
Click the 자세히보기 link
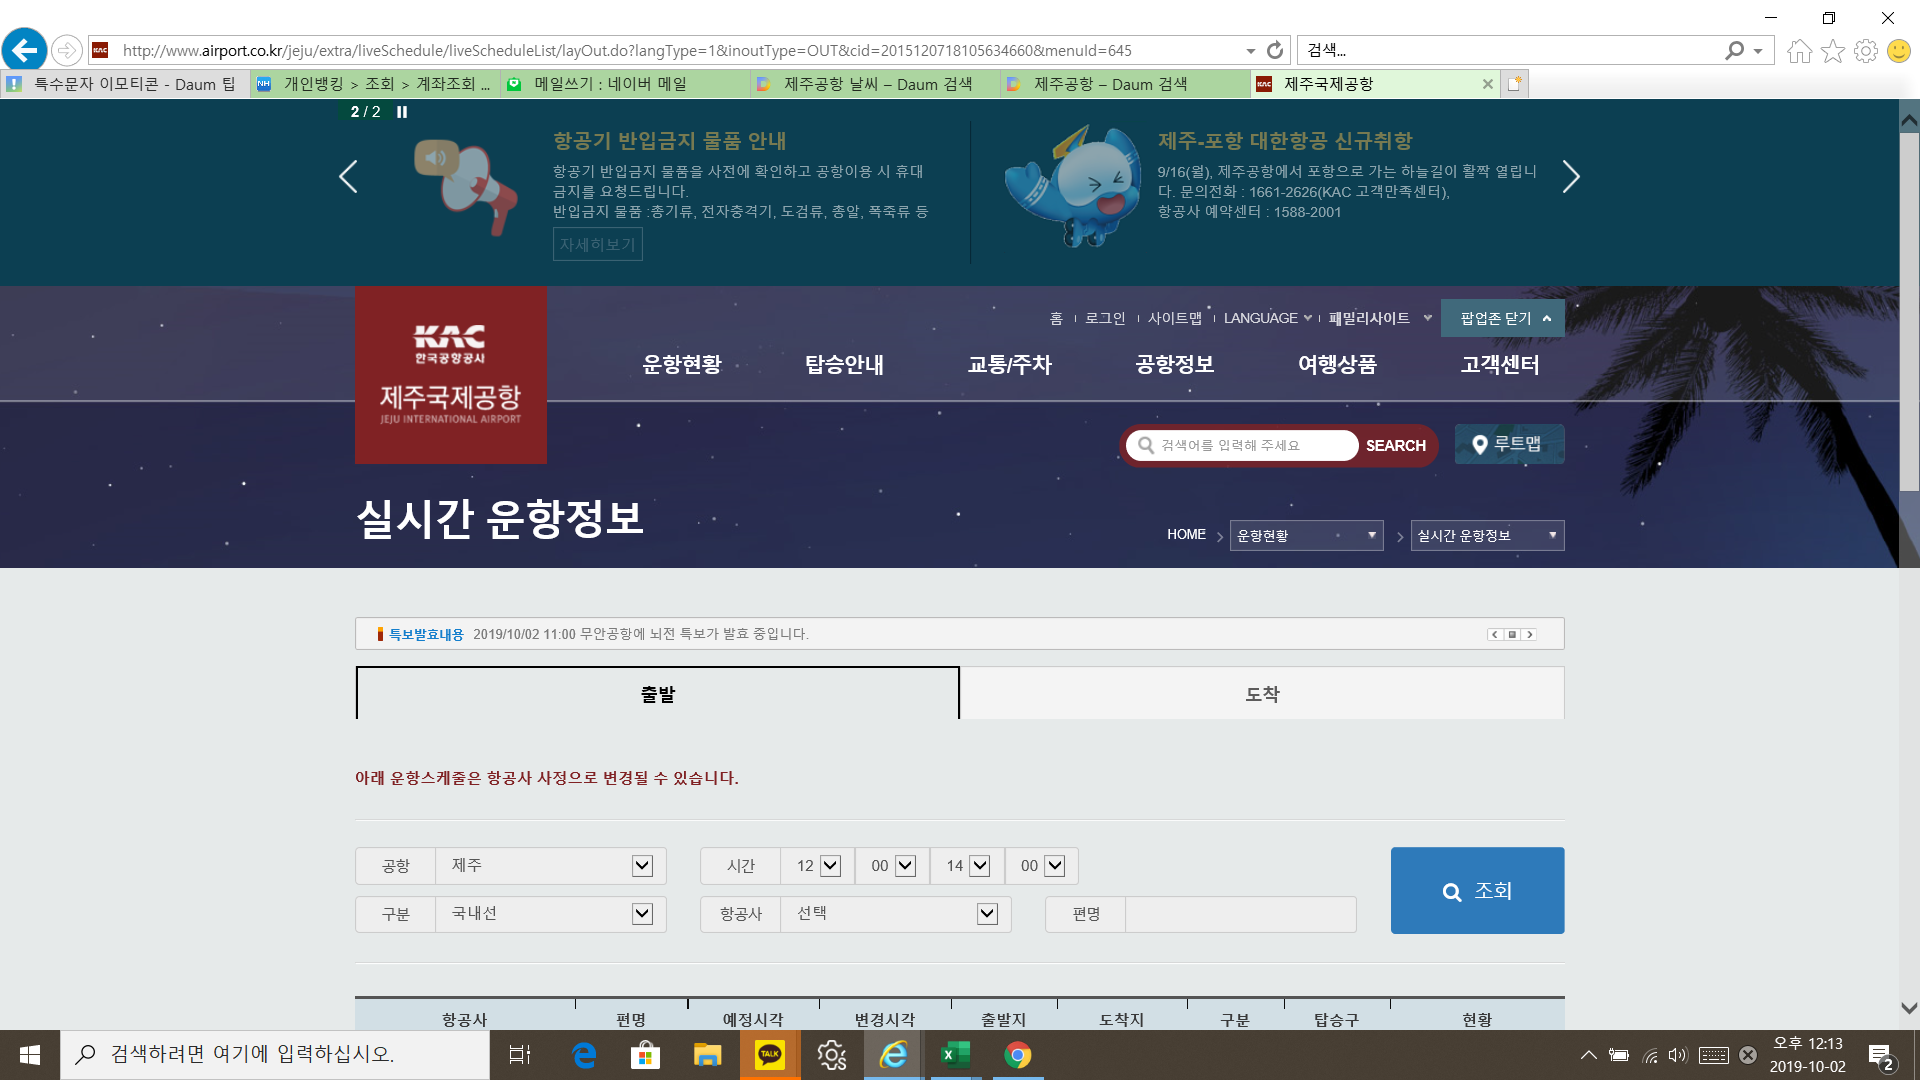coord(597,244)
